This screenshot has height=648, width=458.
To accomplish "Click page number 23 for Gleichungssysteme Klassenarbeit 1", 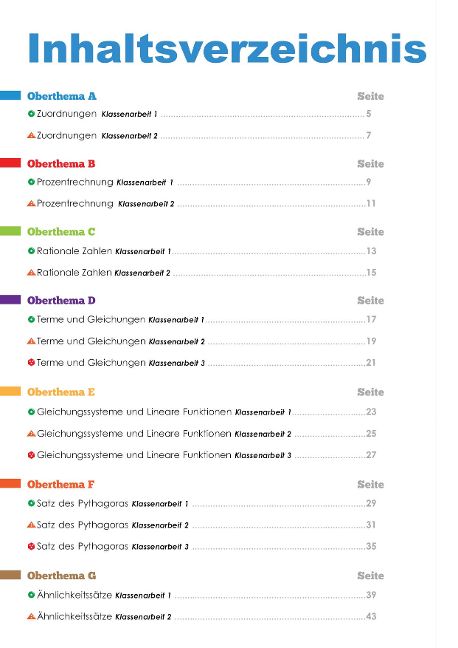I will coord(371,412).
